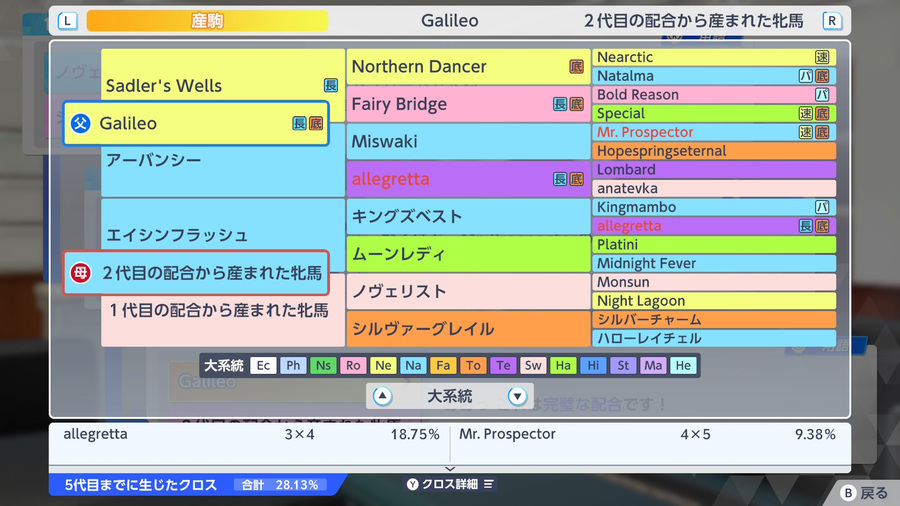Select the Ns lineage swatch
900x506 pixels.
323,365
